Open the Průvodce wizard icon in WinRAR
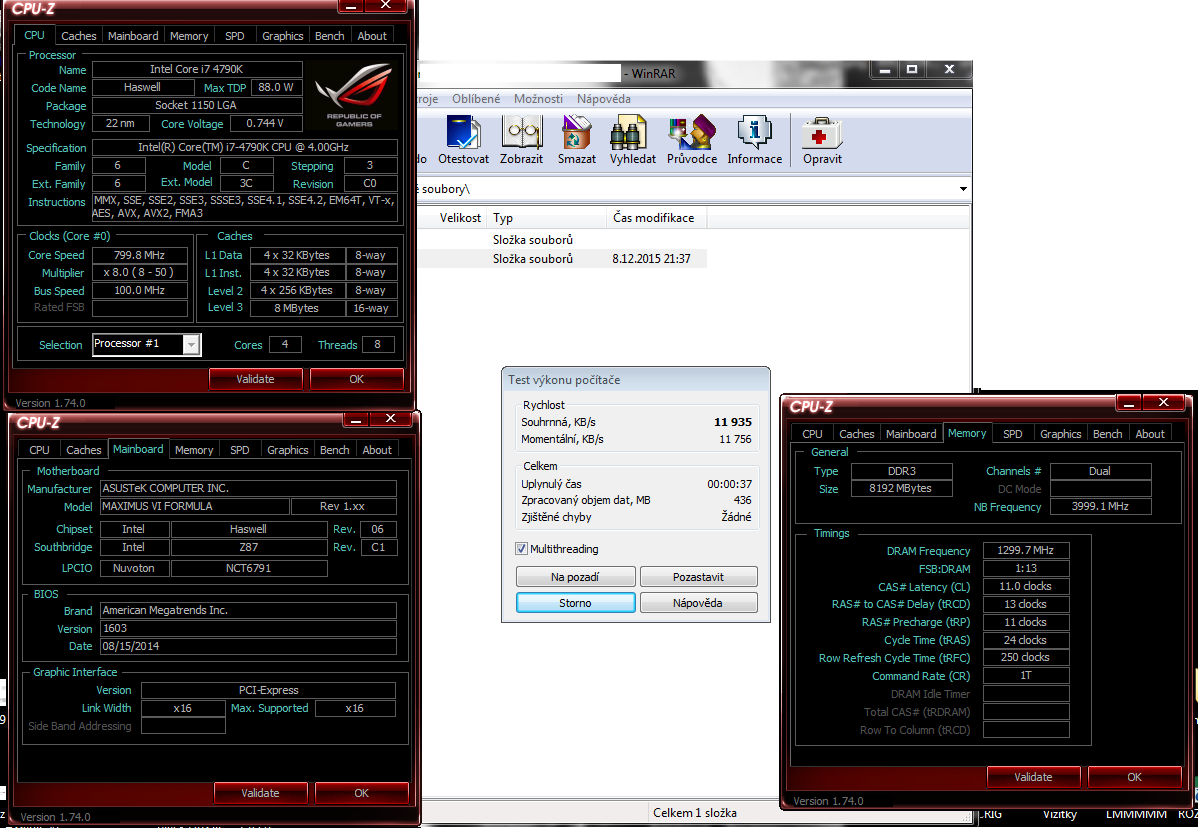The image size is (1198, 828). pyautogui.click(x=692, y=140)
